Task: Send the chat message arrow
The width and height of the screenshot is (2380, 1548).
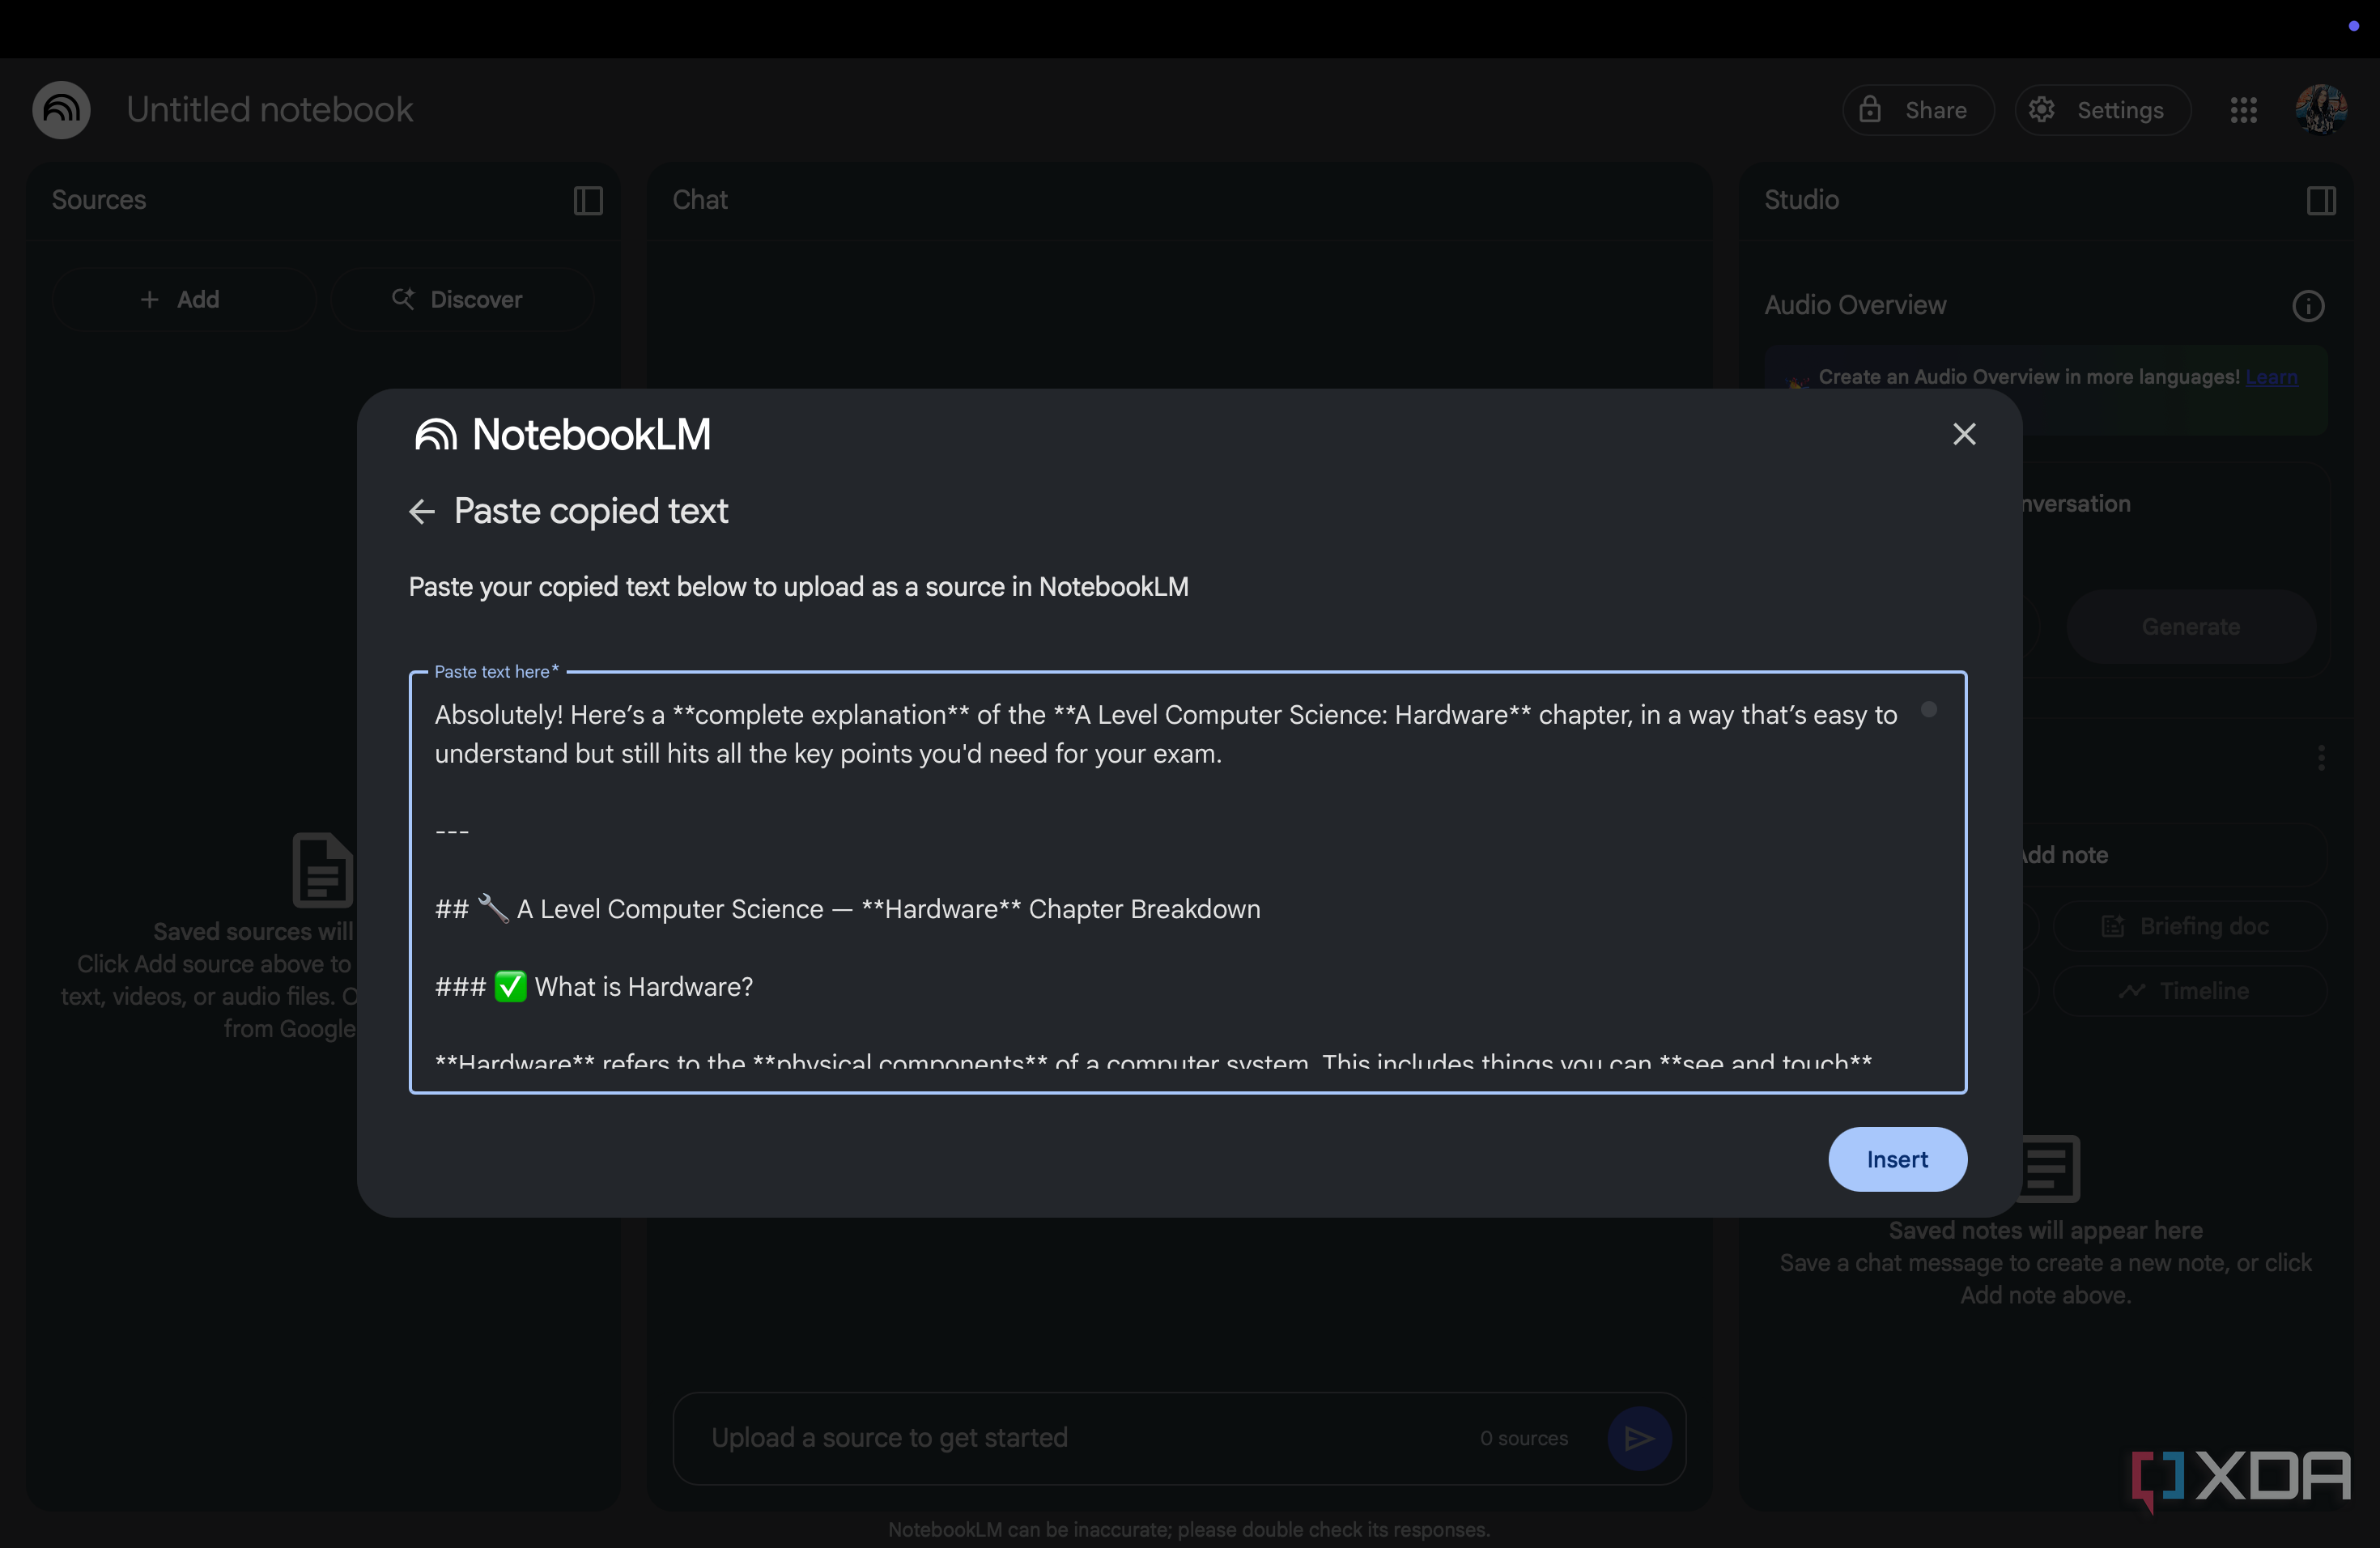Action: (x=1639, y=1438)
